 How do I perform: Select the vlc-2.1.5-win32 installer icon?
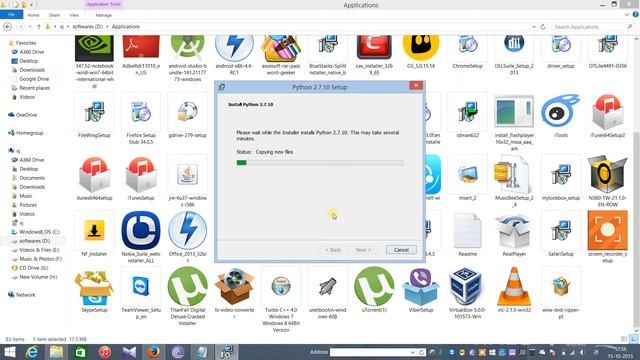pos(514,287)
